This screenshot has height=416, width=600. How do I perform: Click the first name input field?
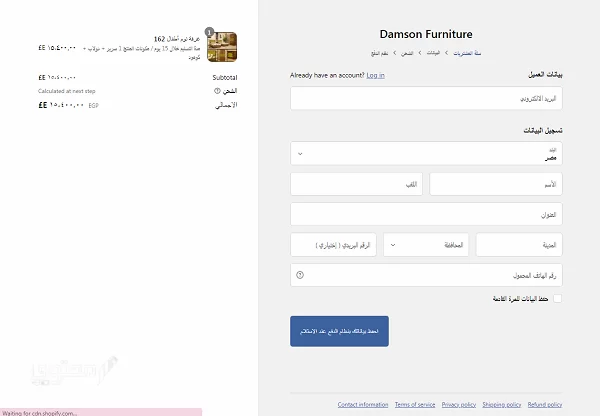point(496,184)
